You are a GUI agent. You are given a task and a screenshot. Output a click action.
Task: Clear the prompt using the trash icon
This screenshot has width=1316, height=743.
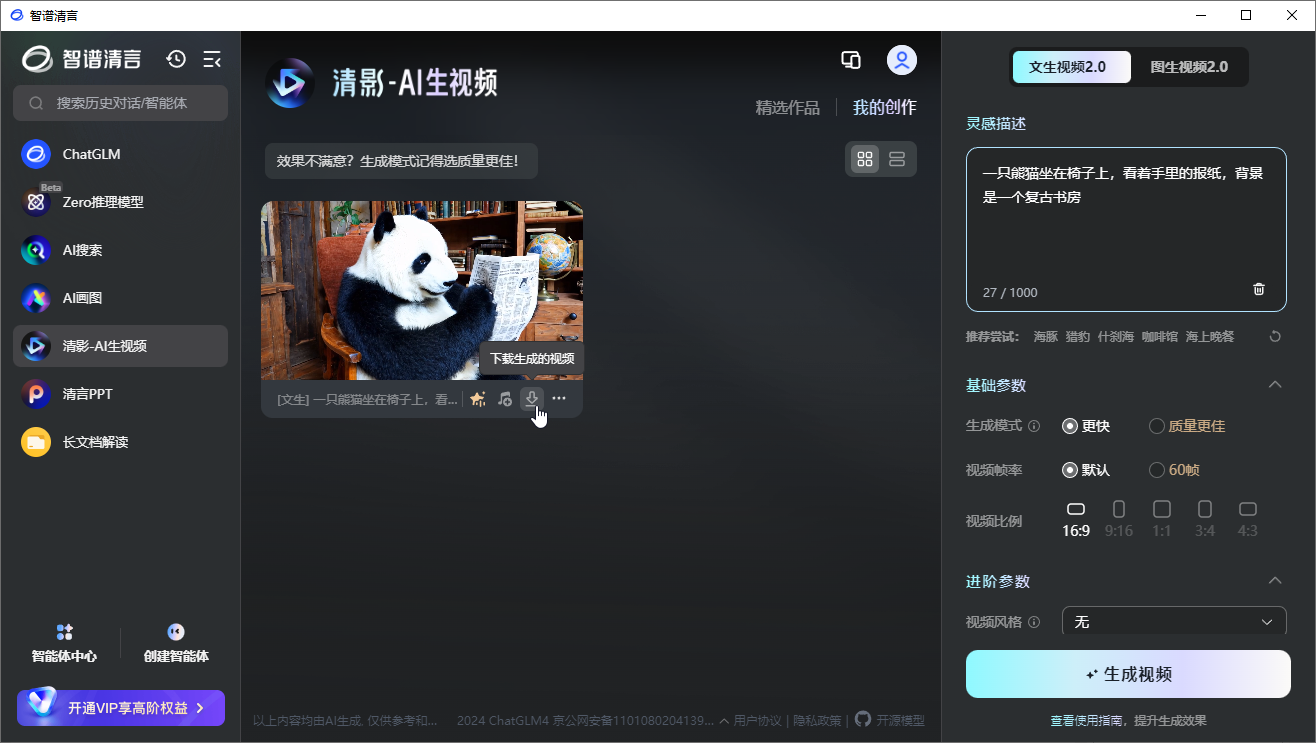point(1258,289)
